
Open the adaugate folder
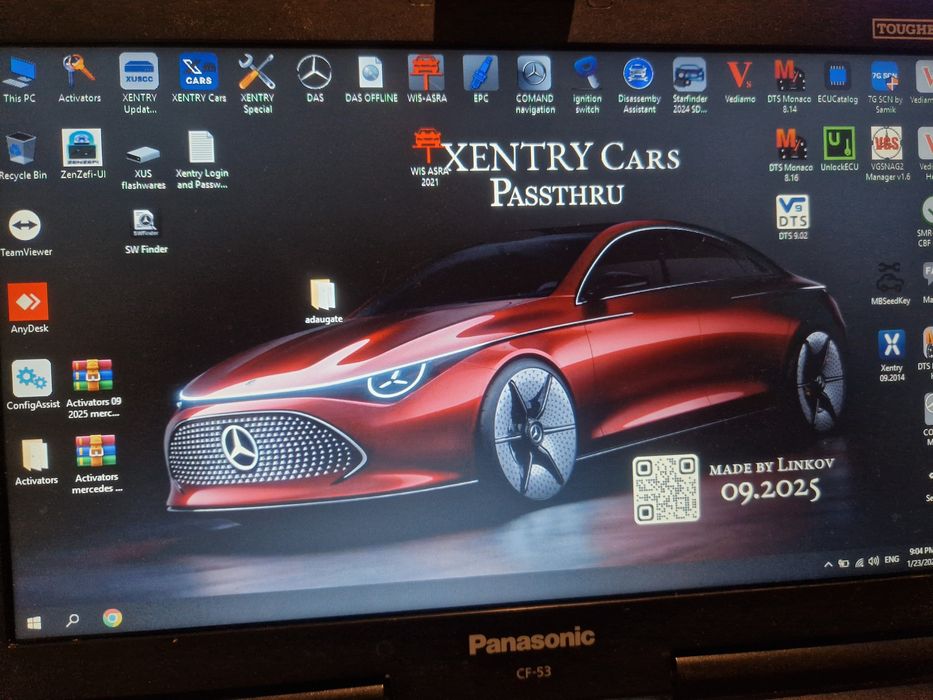(x=323, y=301)
